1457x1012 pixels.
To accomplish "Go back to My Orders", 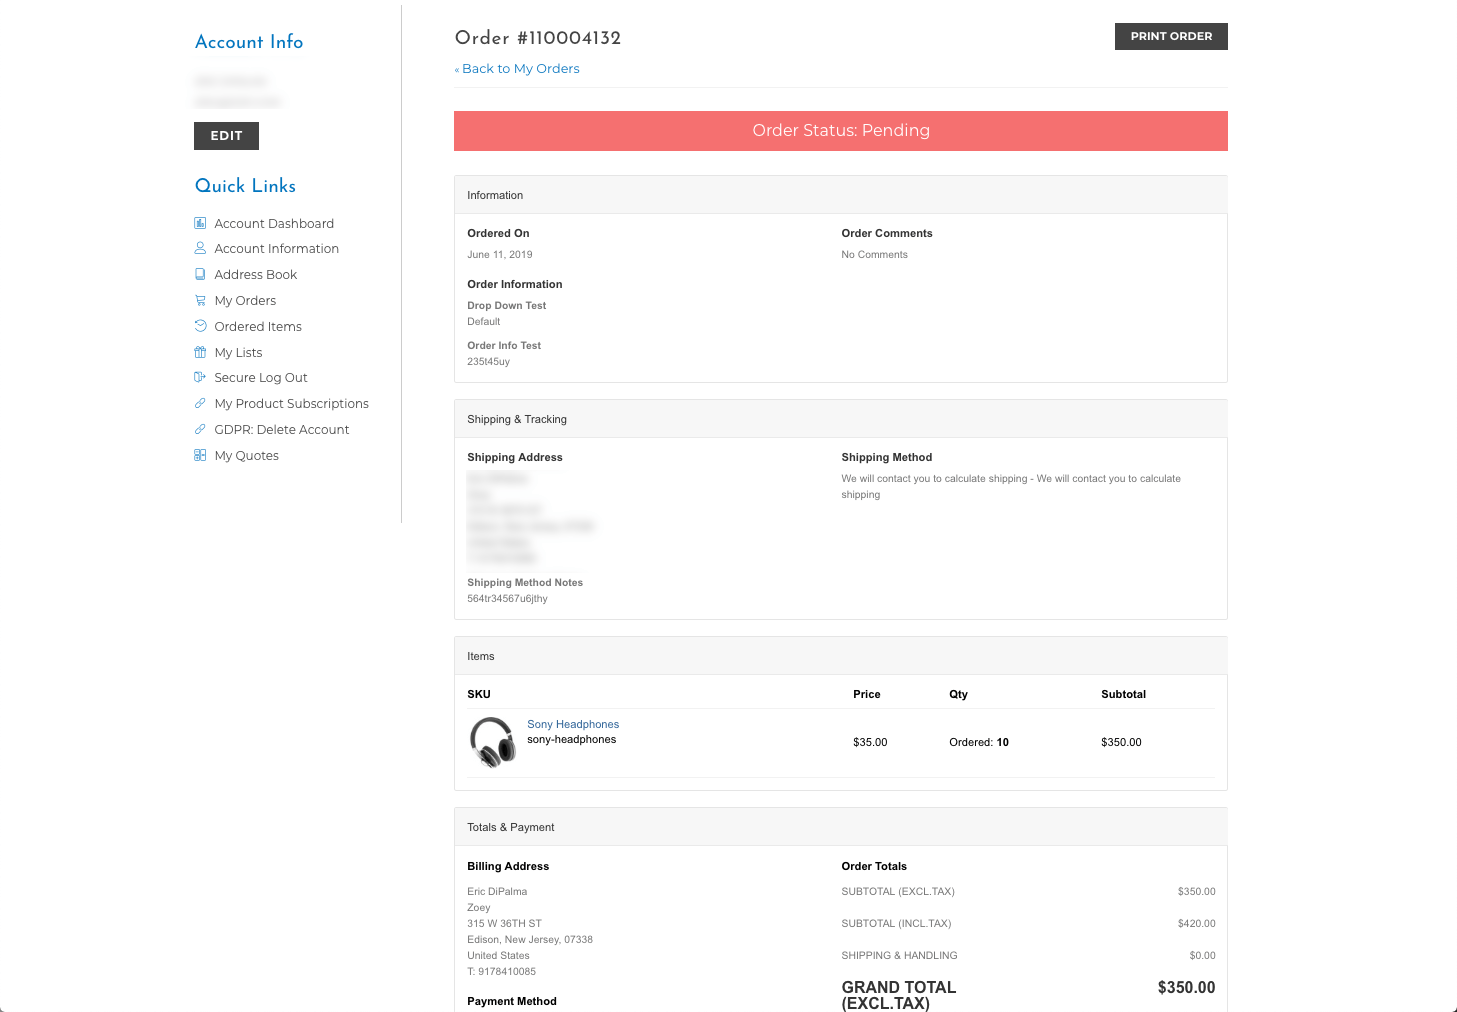I will 517,68.
